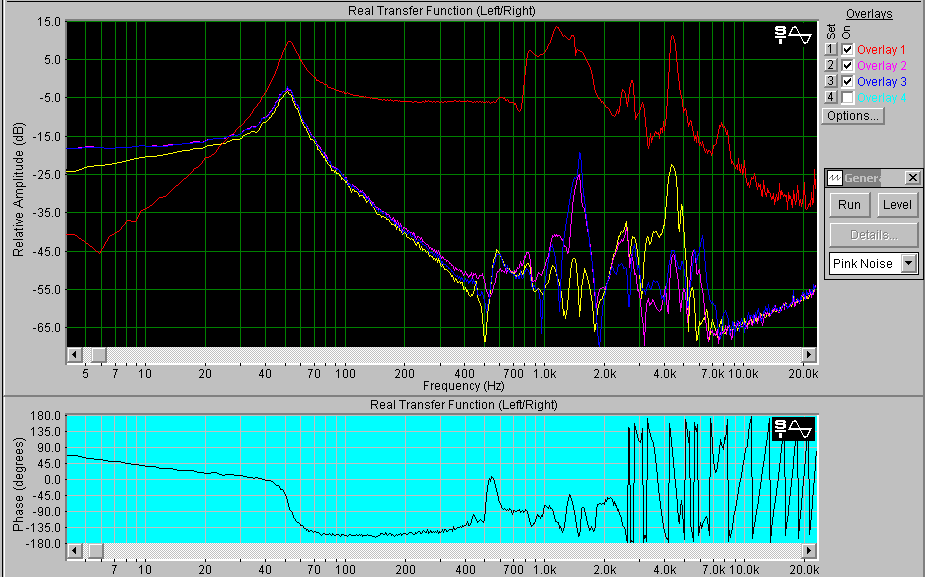Image resolution: width=925 pixels, height=577 pixels.
Task: Click the 1.0k label on the amplitude frequency axis
Action: pos(544,373)
